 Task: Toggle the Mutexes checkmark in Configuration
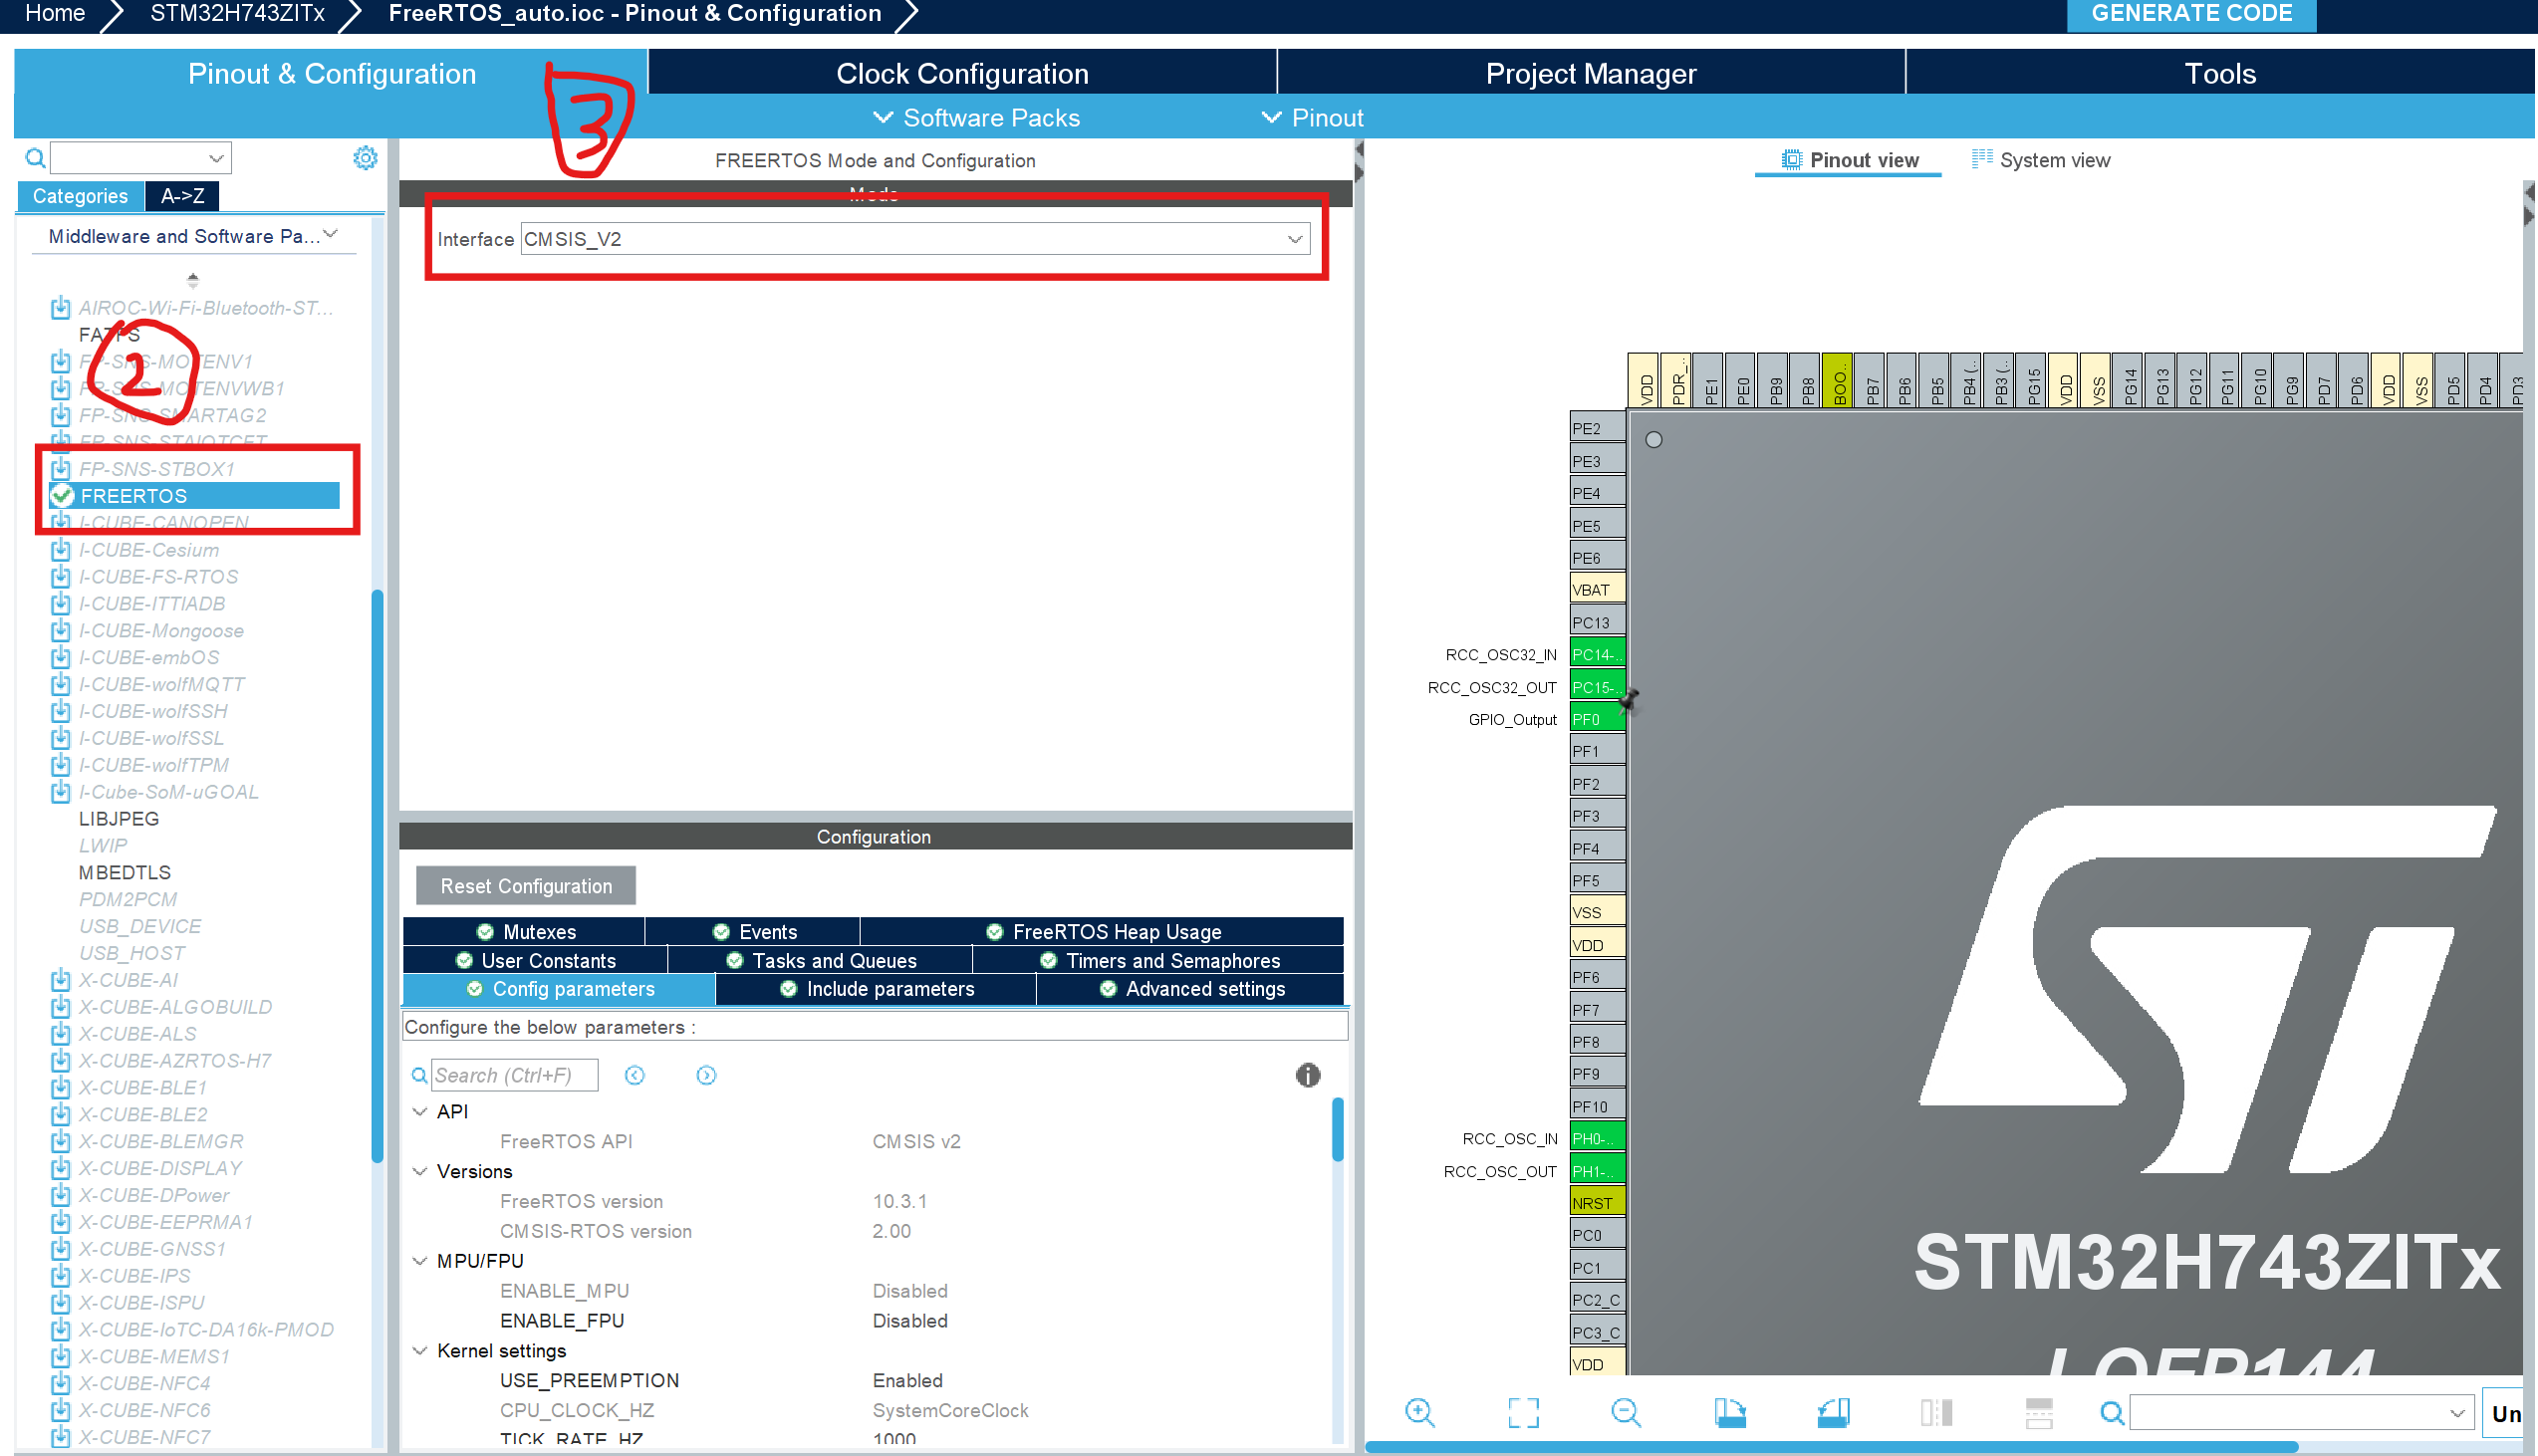pos(485,931)
